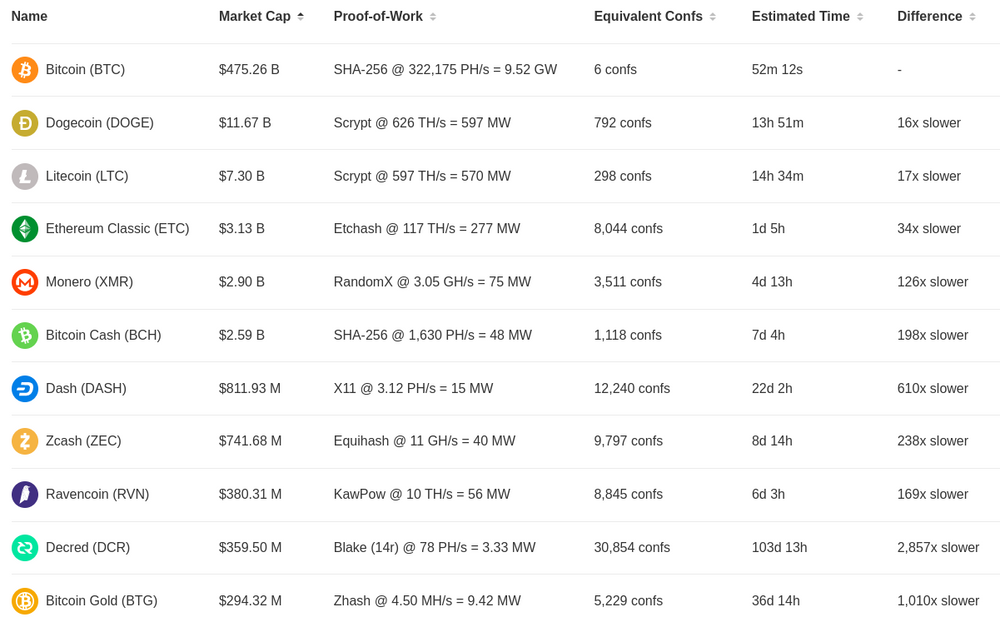Viewport: 1000px width, 622px height.
Task: Click the Name column header
Action: [x=29, y=17]
